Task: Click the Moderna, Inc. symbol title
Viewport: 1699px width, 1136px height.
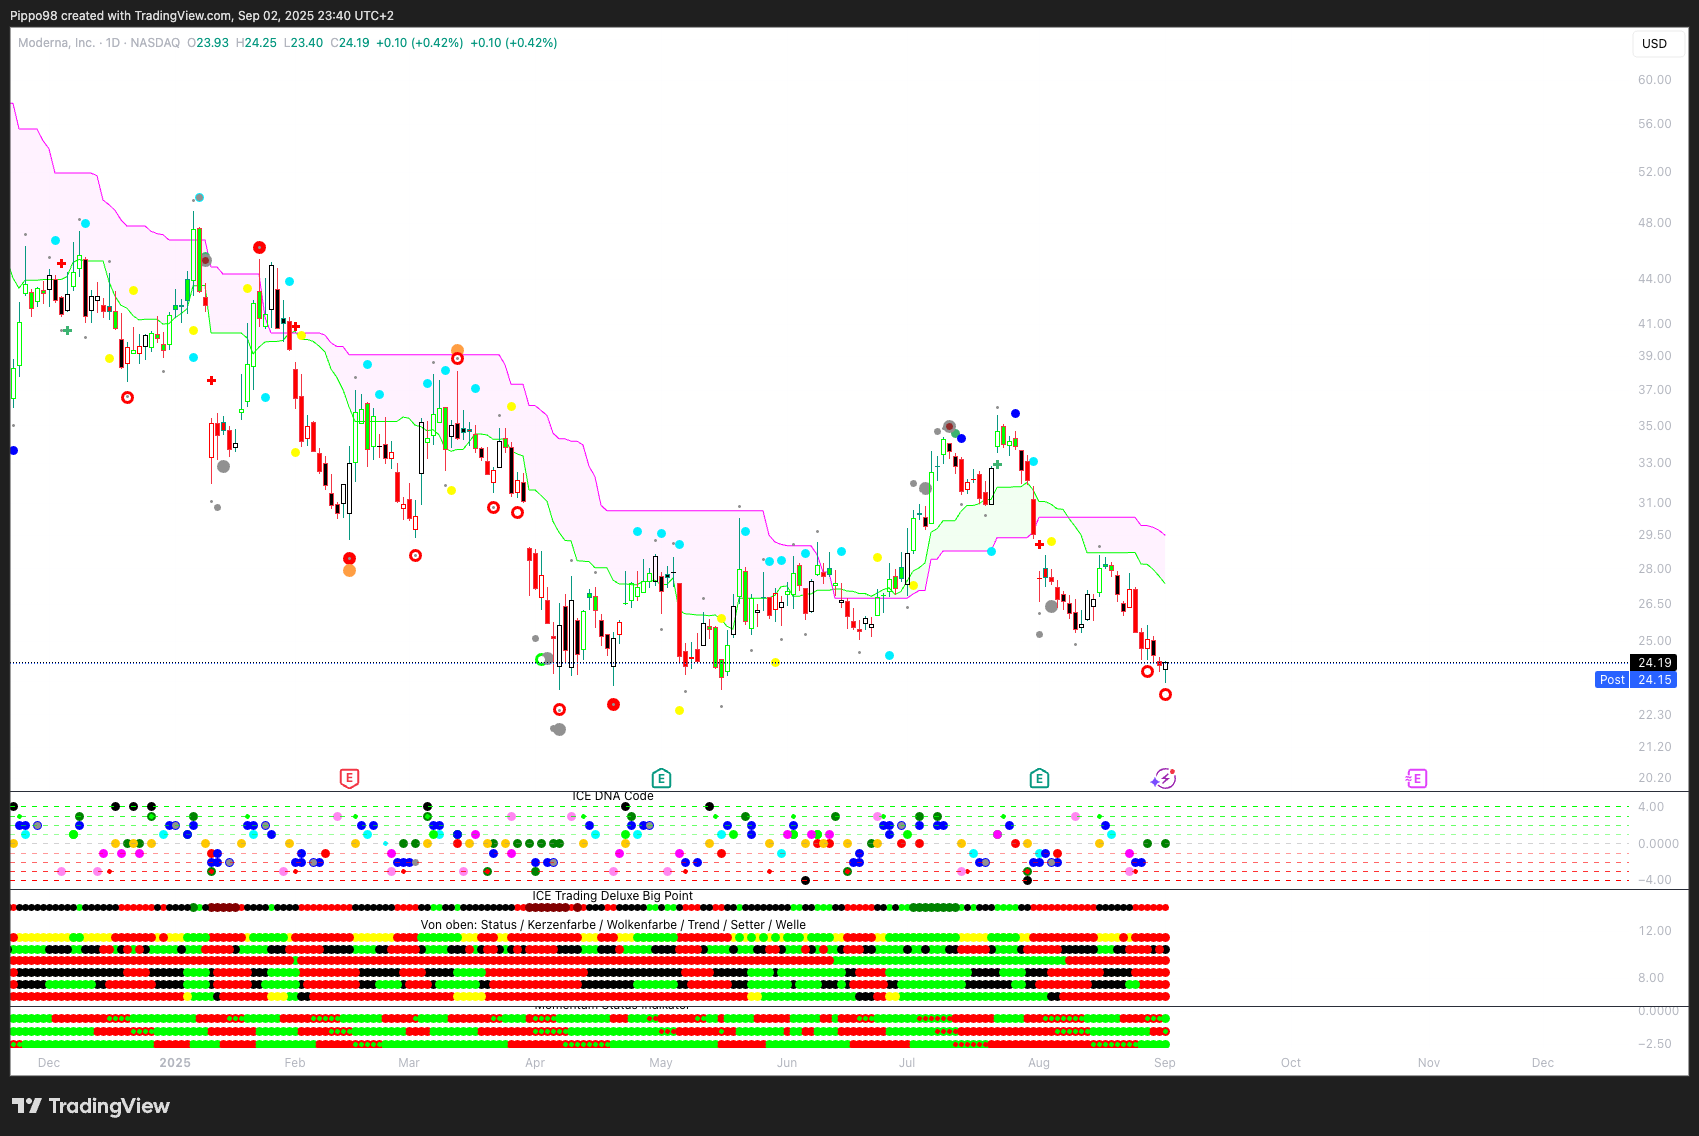Action: click(x=56, y=43)
